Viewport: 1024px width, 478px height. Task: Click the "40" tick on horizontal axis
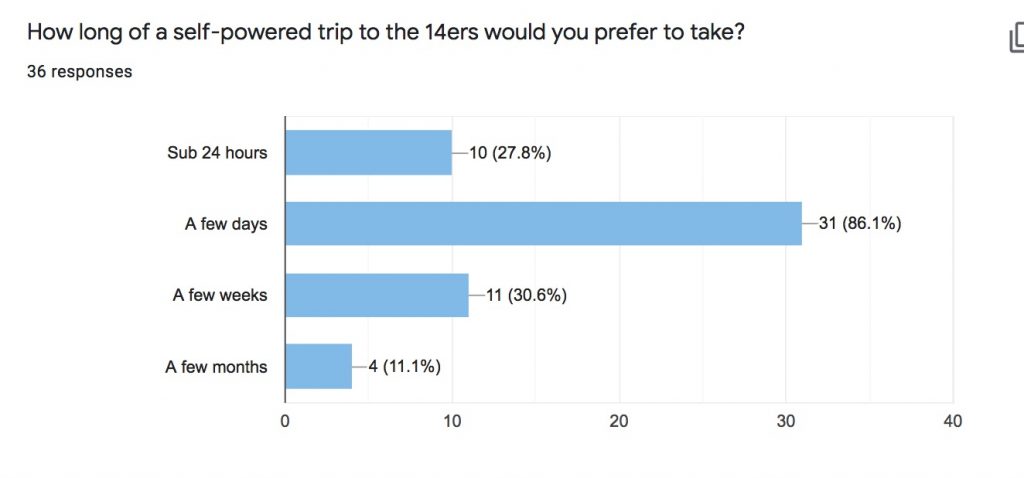pyautogui.click(x=953, y=421)
